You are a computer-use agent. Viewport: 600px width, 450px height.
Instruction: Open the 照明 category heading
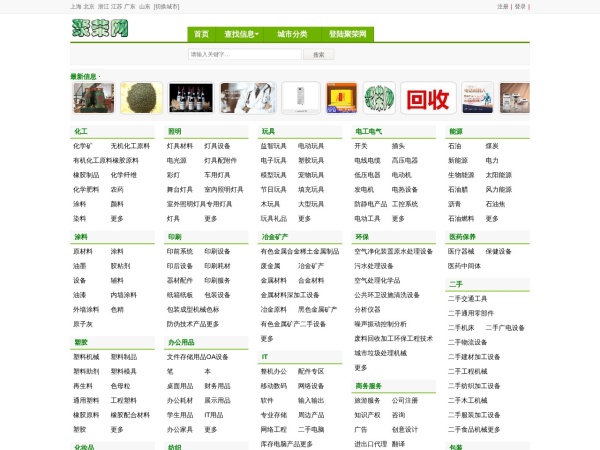click(x=174, y=131)
